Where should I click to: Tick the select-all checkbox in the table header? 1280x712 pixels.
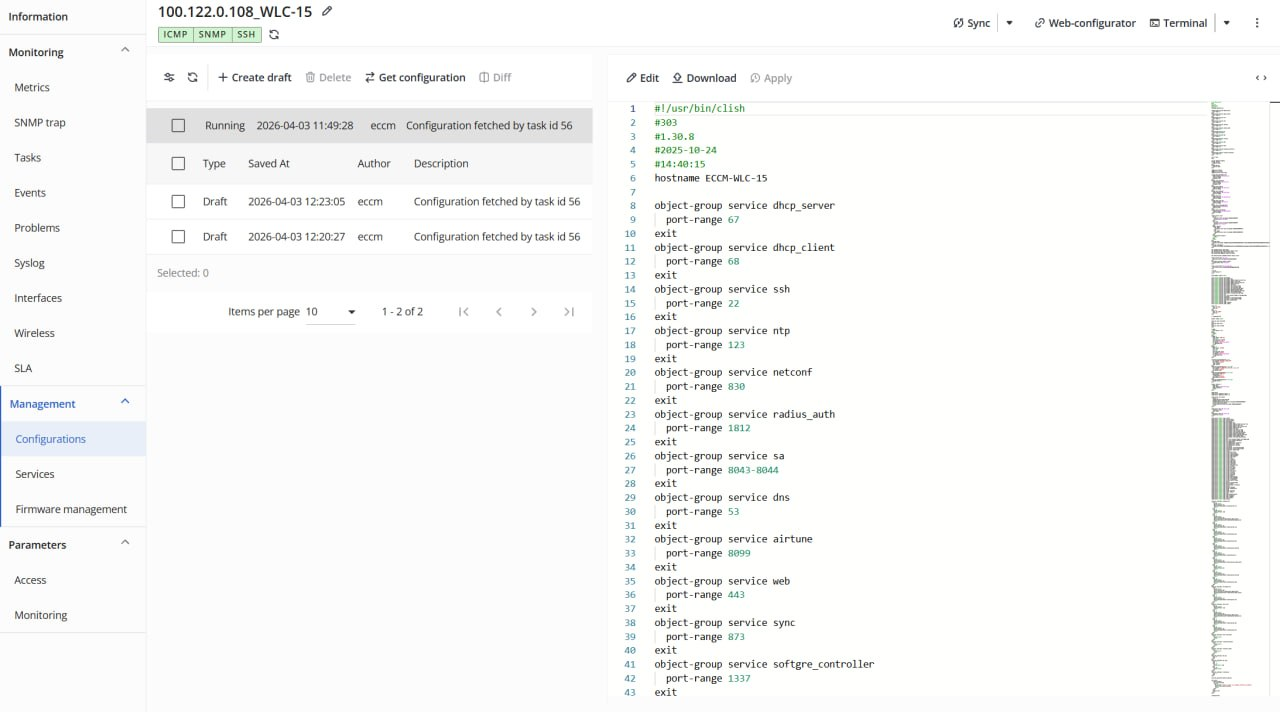click(178, 164)
